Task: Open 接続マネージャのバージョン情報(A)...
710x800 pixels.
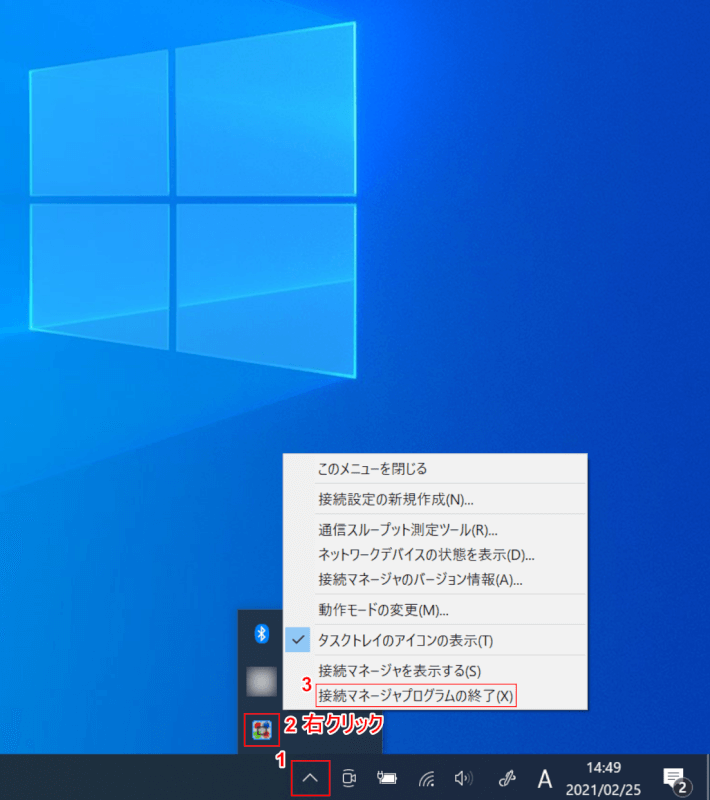Action: (x=420, y=579)
